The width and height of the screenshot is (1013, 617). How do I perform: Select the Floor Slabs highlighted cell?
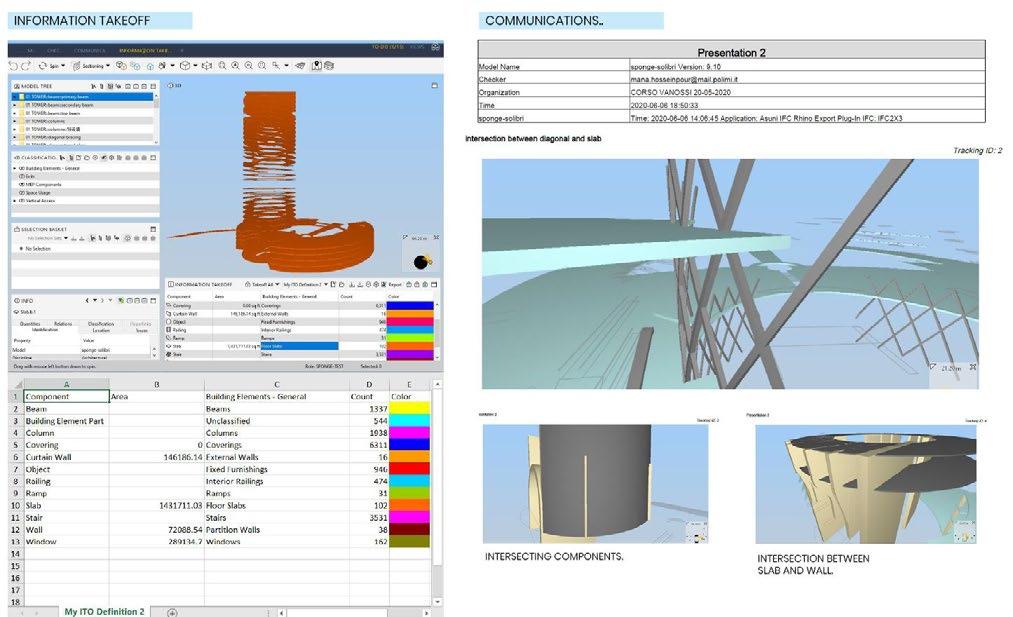pos(299,346)
